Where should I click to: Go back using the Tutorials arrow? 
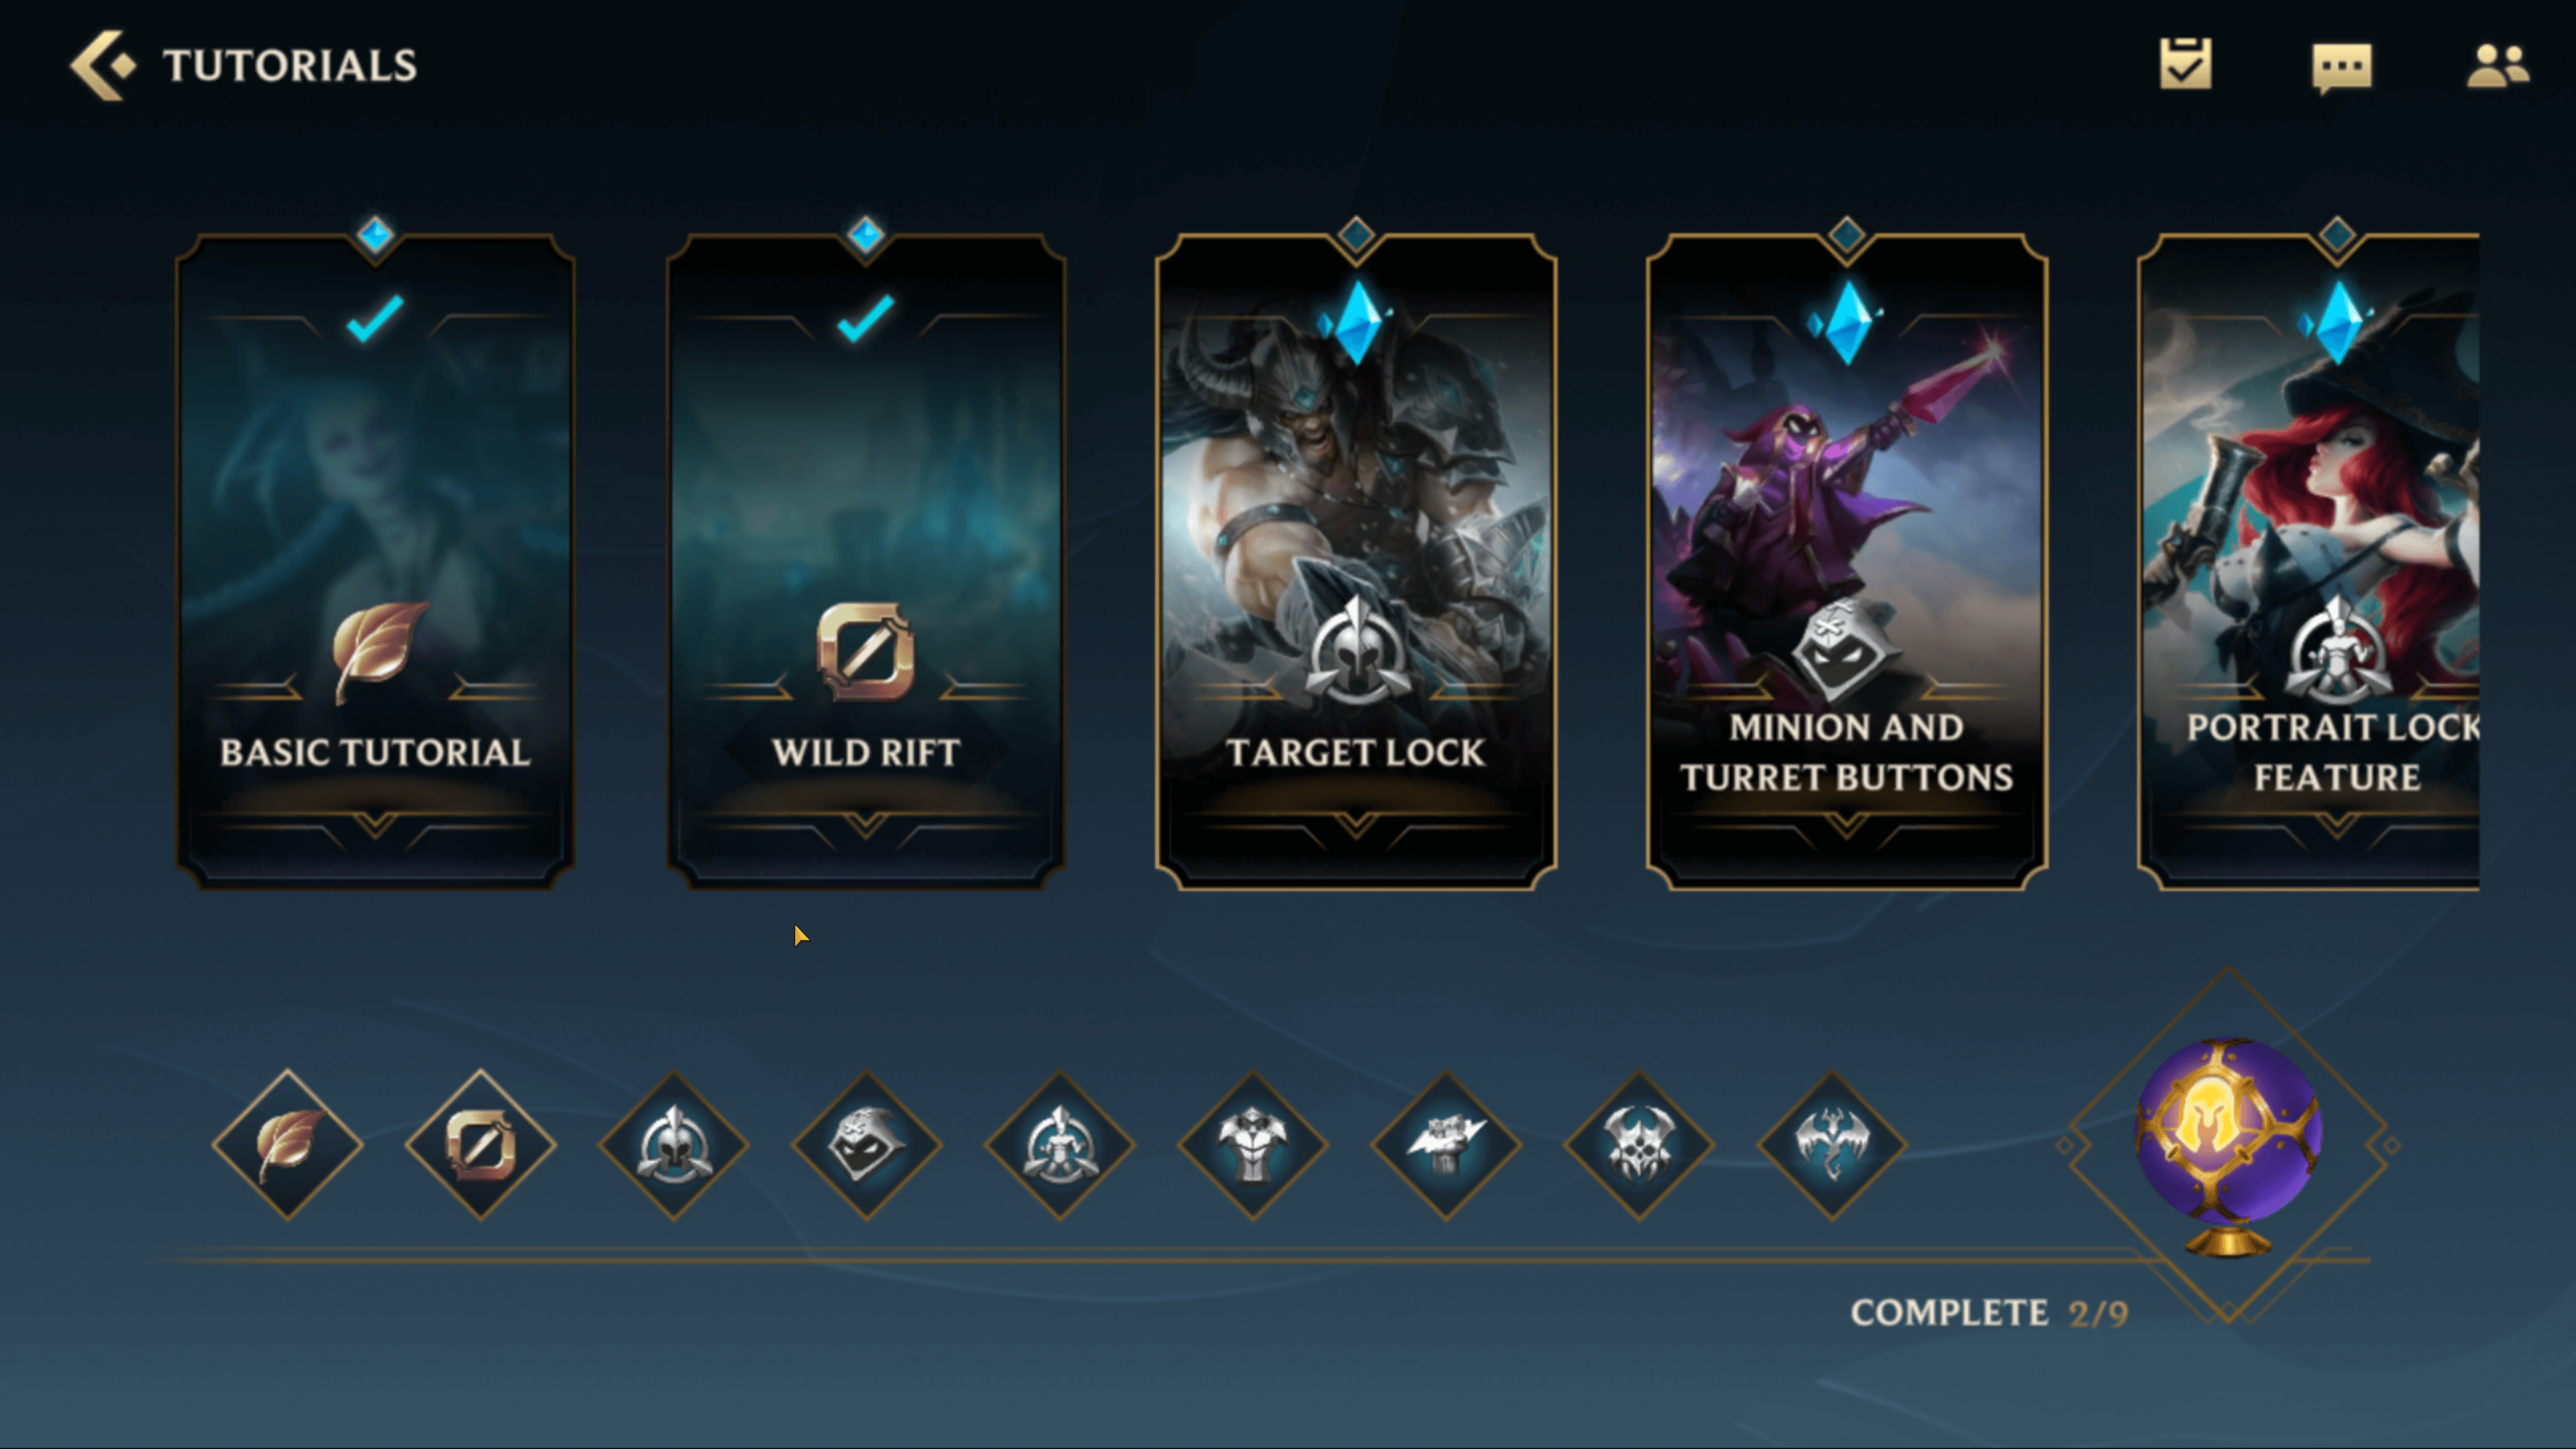[x=102, y=65]
